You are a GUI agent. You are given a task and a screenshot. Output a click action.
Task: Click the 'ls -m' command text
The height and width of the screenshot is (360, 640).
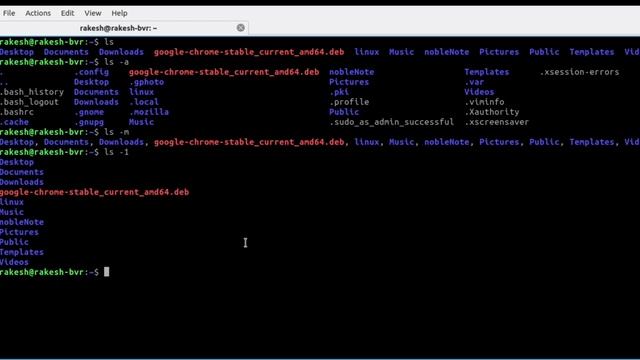click(116, 132)
